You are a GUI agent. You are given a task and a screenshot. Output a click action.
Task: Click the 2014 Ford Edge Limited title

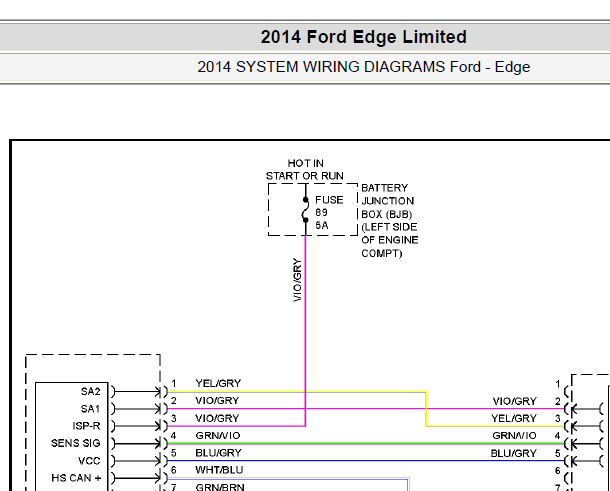363,37
